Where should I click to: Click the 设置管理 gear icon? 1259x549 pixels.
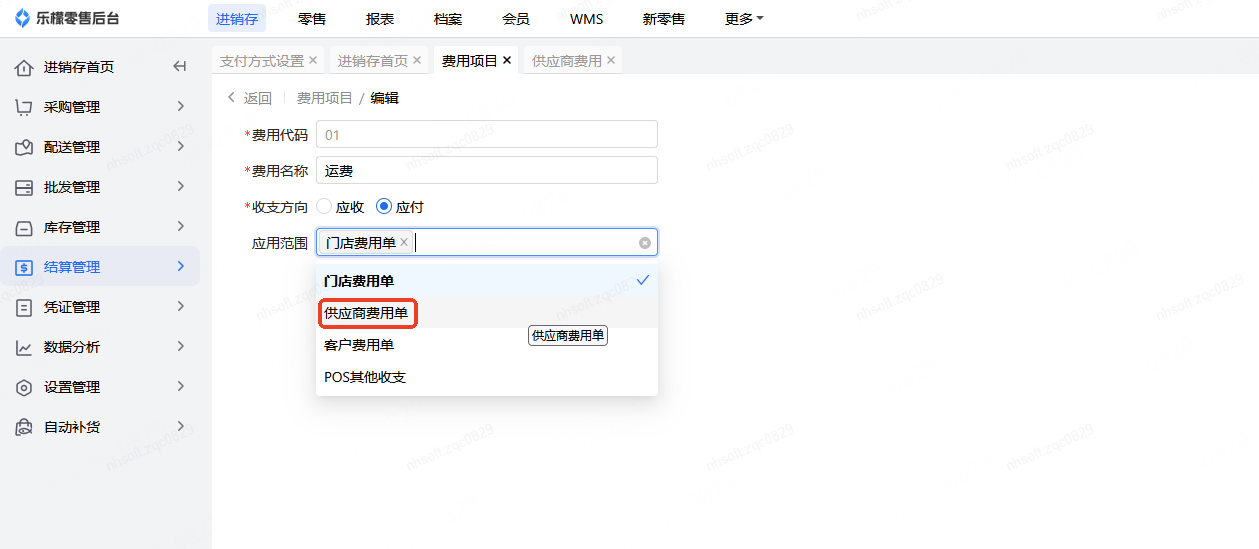click(x=24, y=387)
